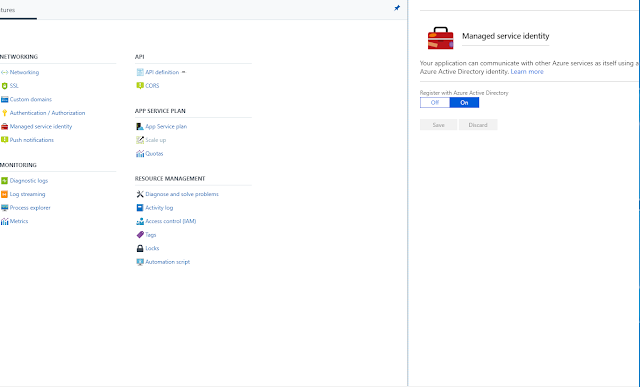The image size is (640, 387).
Task: Click the Quotas chart icon
Action: (x=140, y=153)
